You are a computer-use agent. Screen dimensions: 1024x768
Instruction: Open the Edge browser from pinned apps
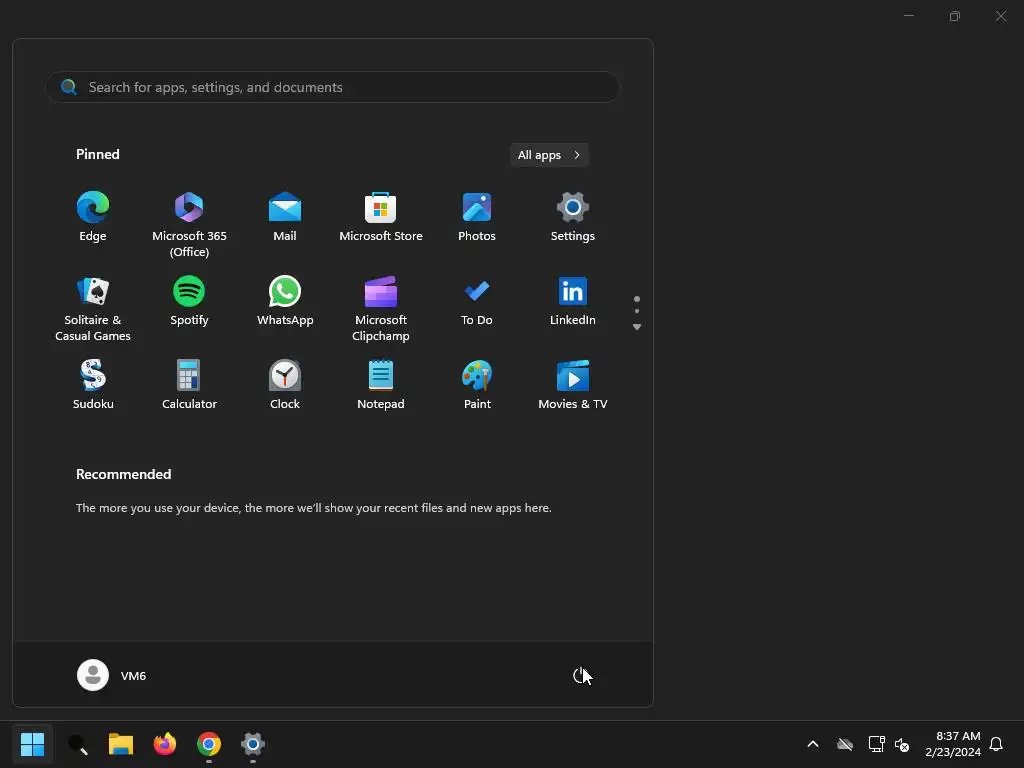tap(93, 217)
